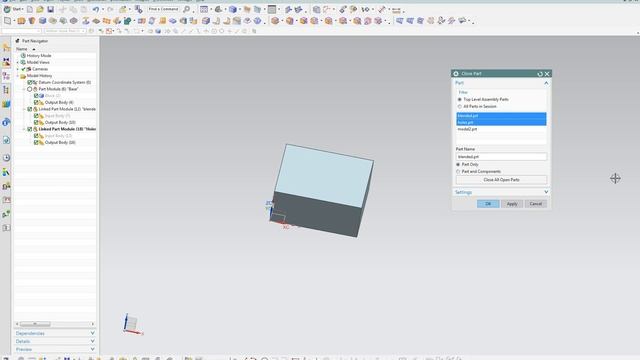640x360 pixels.
Task: Click the Part Name input field
Action: click(501, 157)
